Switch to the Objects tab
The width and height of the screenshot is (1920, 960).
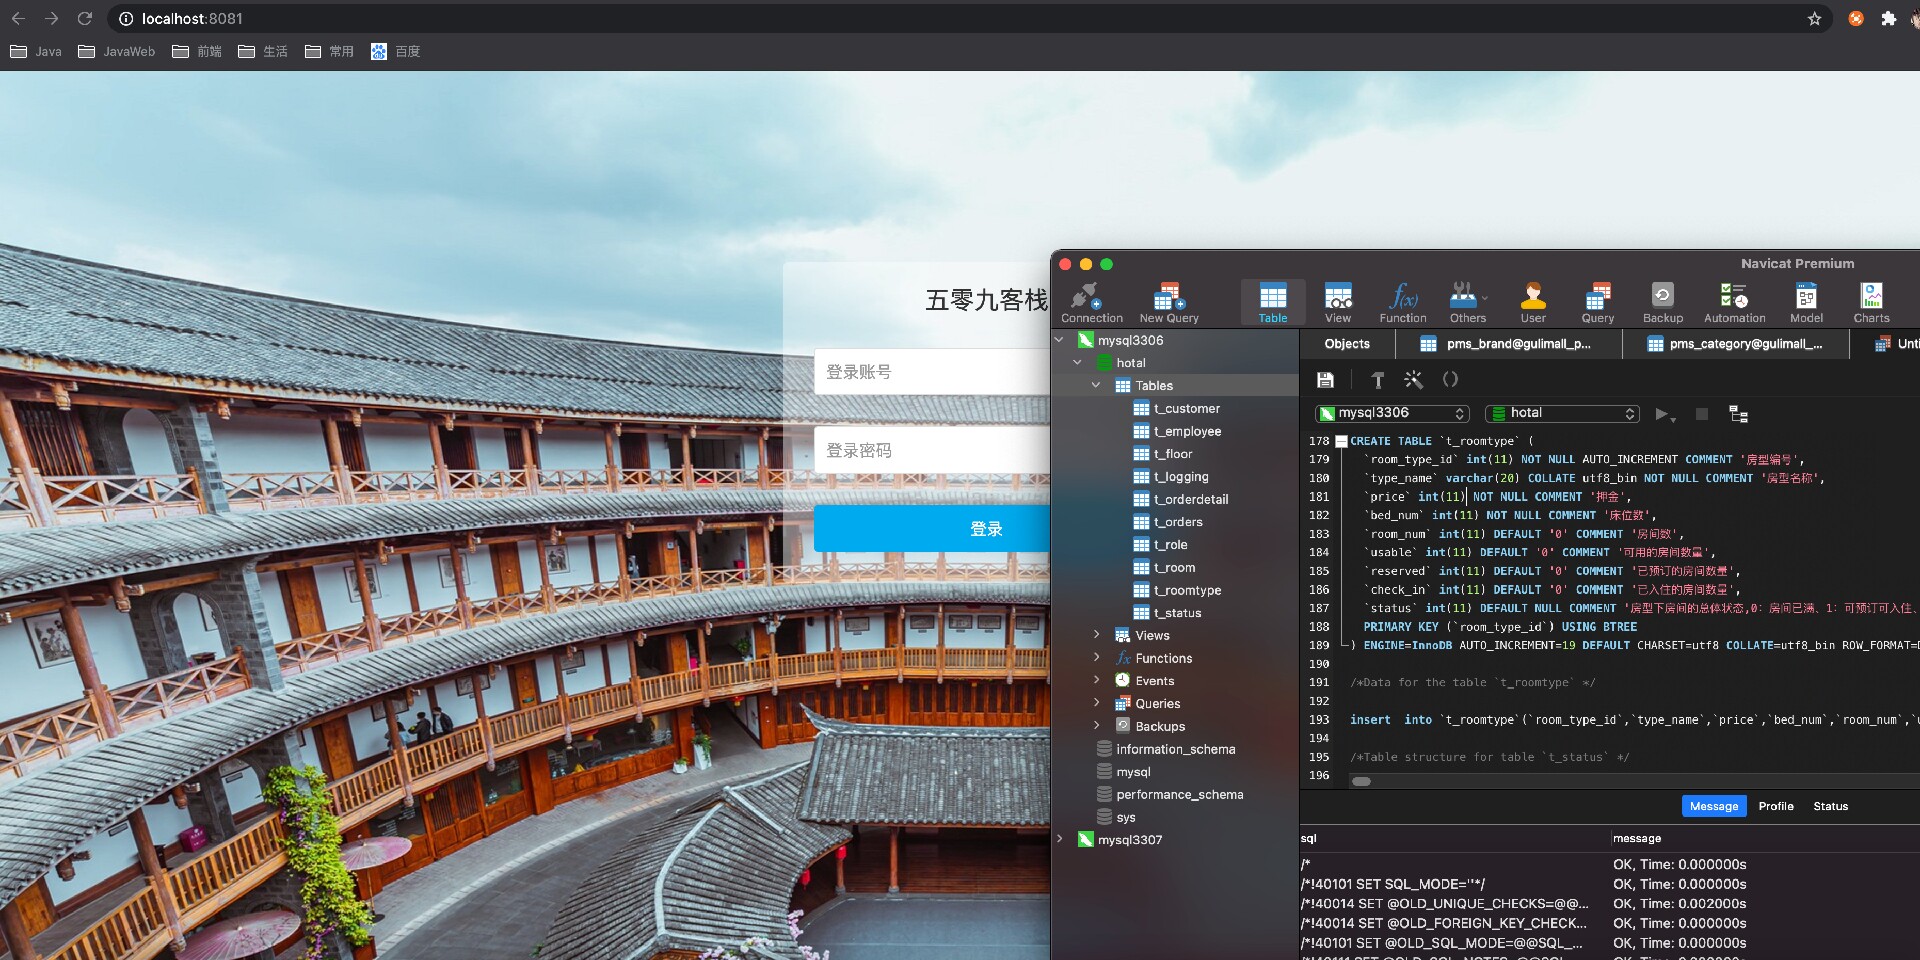tap(1347, 344)
